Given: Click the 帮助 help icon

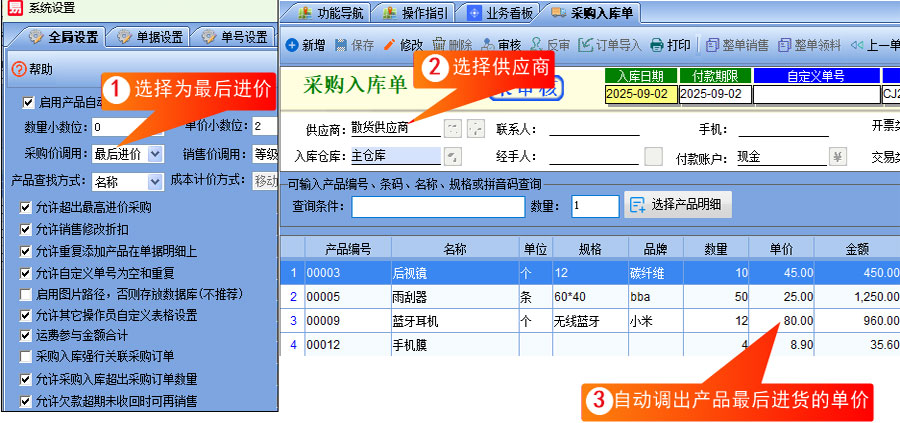Looking at the screenshot, I should pos(18,69).
